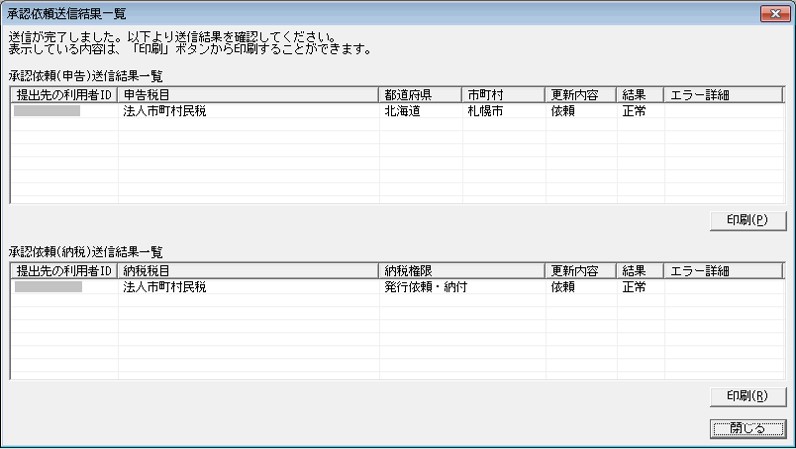Select the 発行依頼・納付 cell
The height and width of the screenshot is (449, 796).
(462, 287)
